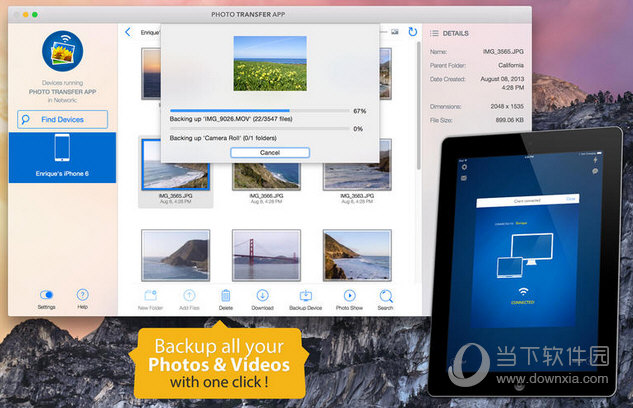Click the computer monitors graphic on iPad
The image size is (633, 408).
pos(524,255)
